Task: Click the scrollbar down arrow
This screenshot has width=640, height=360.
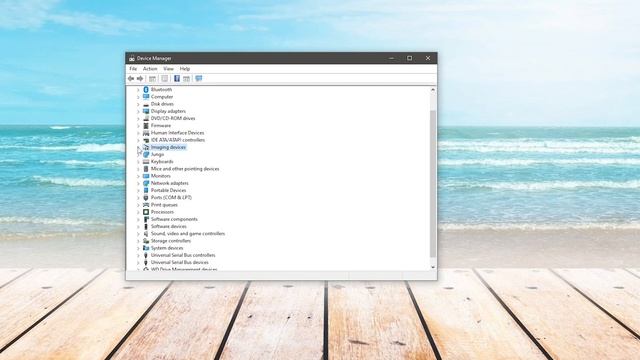Action: (x=433, y=267)
